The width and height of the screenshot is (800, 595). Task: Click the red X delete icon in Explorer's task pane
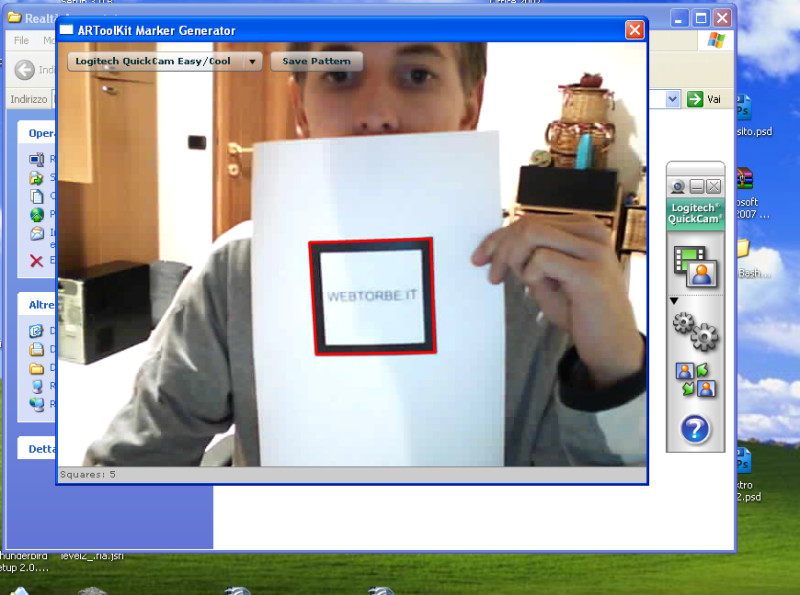point(36,261)
